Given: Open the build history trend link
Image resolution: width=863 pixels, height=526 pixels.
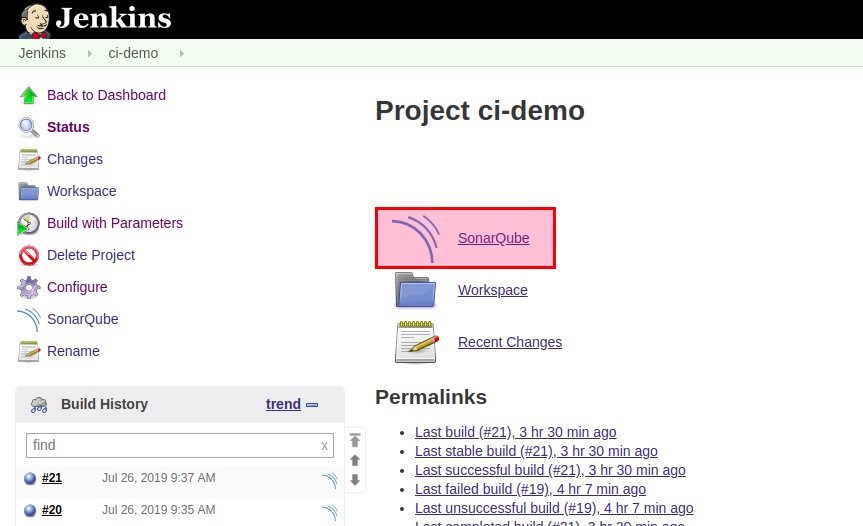Looking at the screenshot, I should click(x=283, y=404).
